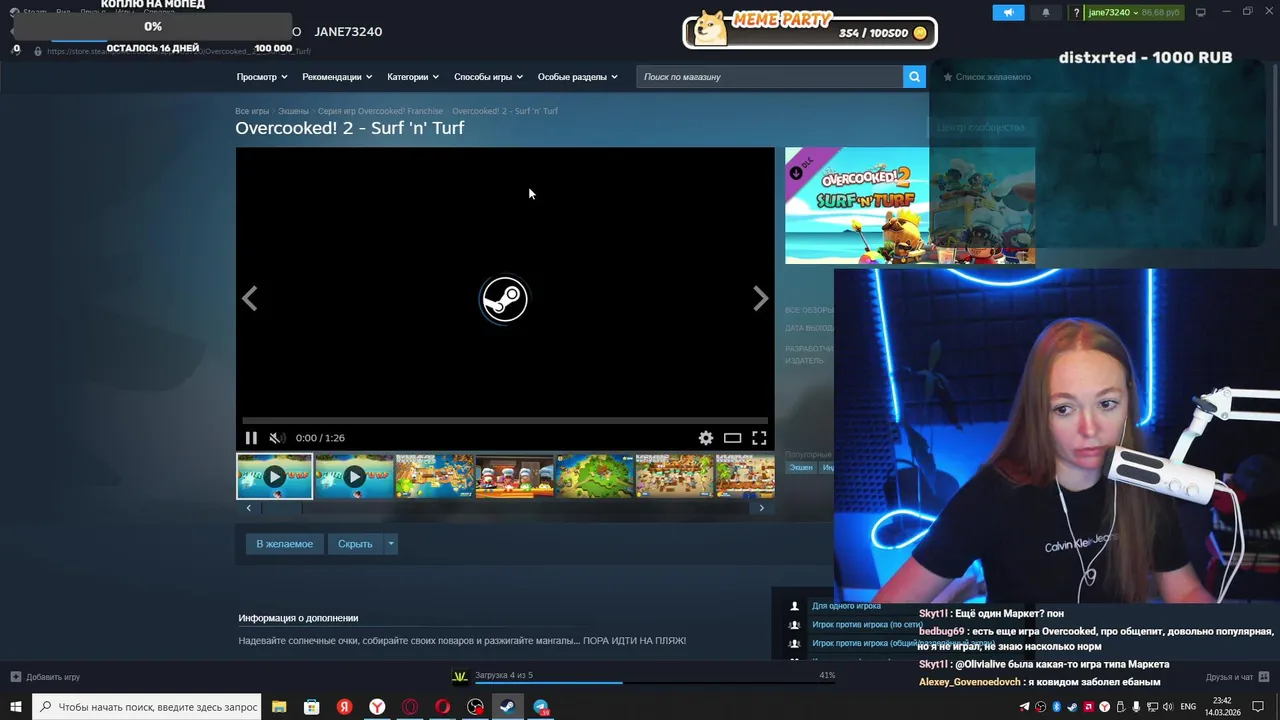Screen dimensions: 1280x720
Task: Click the thumbnail strip scrollbar handle
Action: point(280,508)
